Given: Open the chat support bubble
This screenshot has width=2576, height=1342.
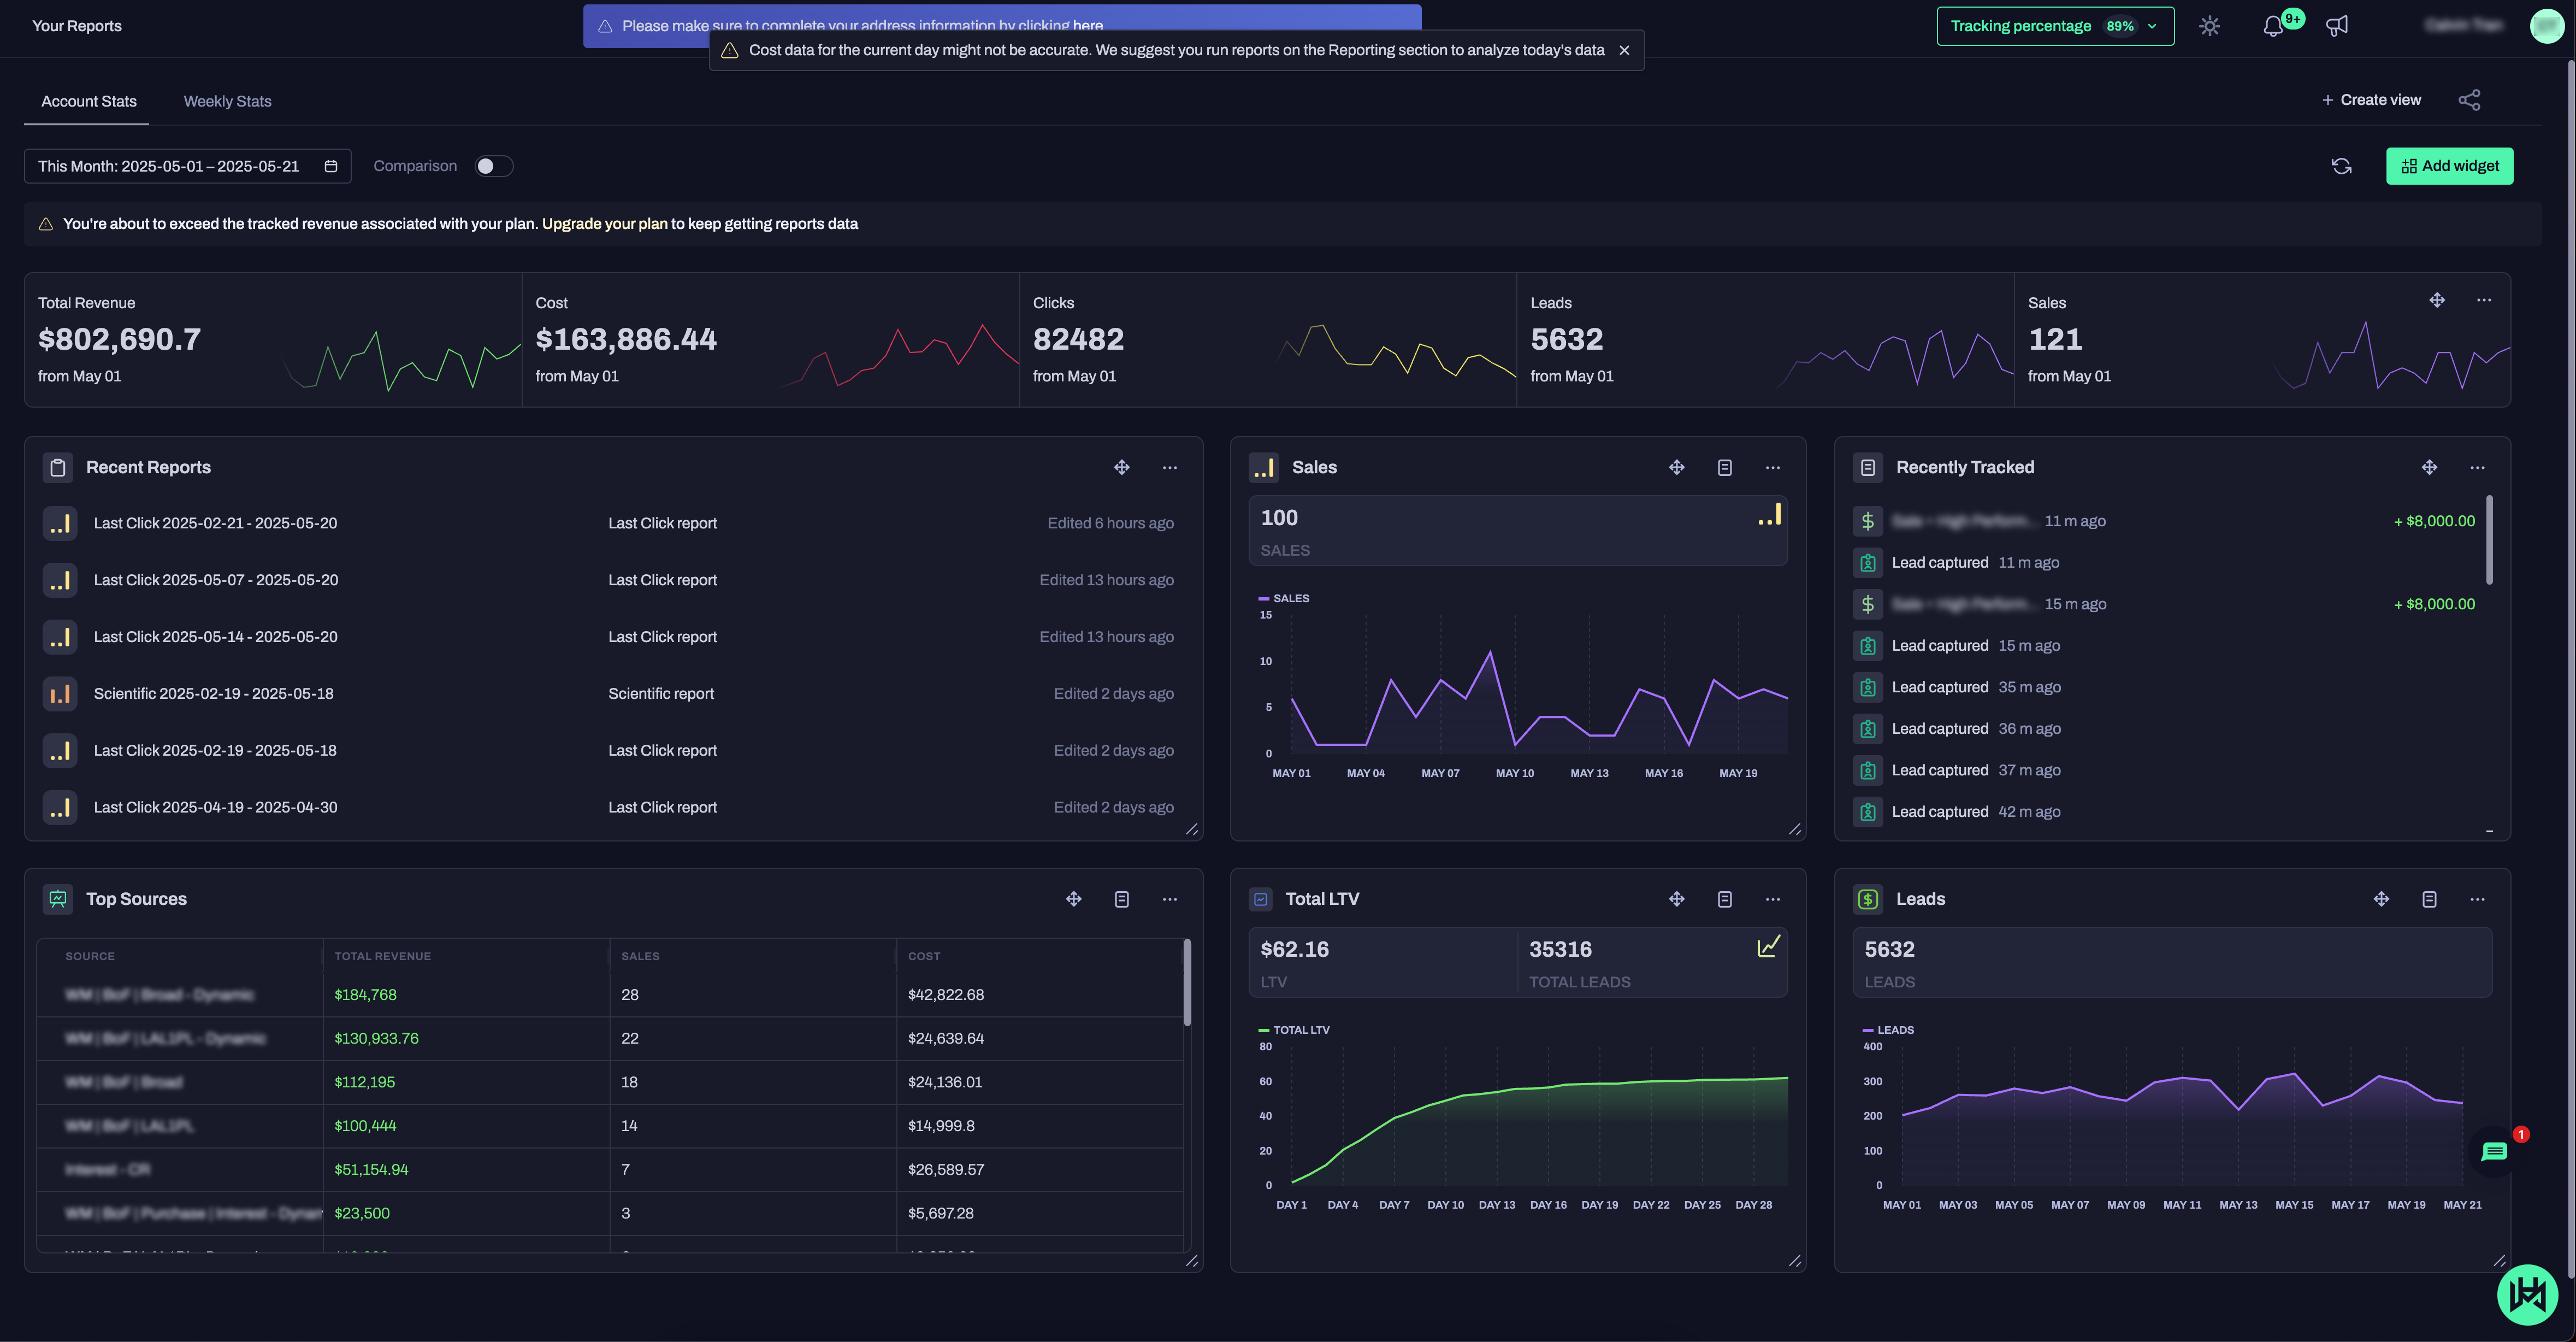Looking at the screenshot, I should (x=2494, y=1152).
